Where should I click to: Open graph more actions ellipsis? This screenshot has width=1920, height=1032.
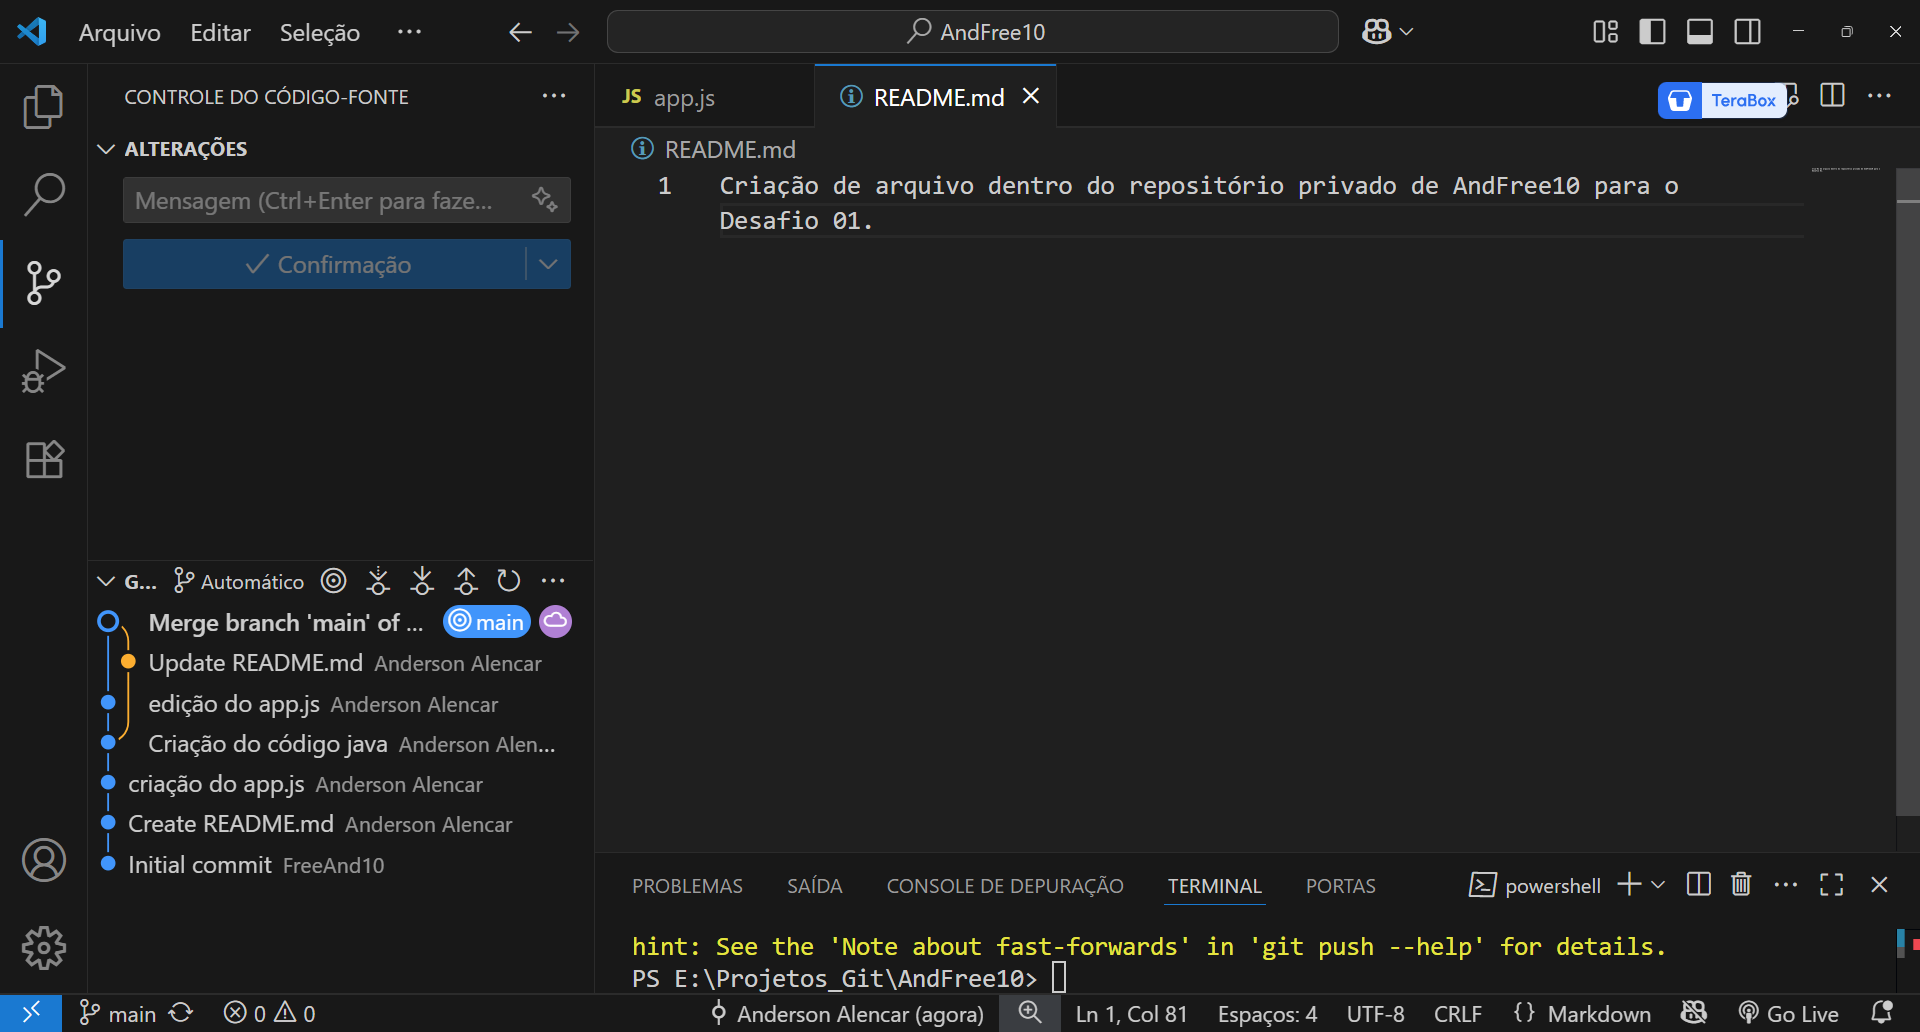coord(553,581)
